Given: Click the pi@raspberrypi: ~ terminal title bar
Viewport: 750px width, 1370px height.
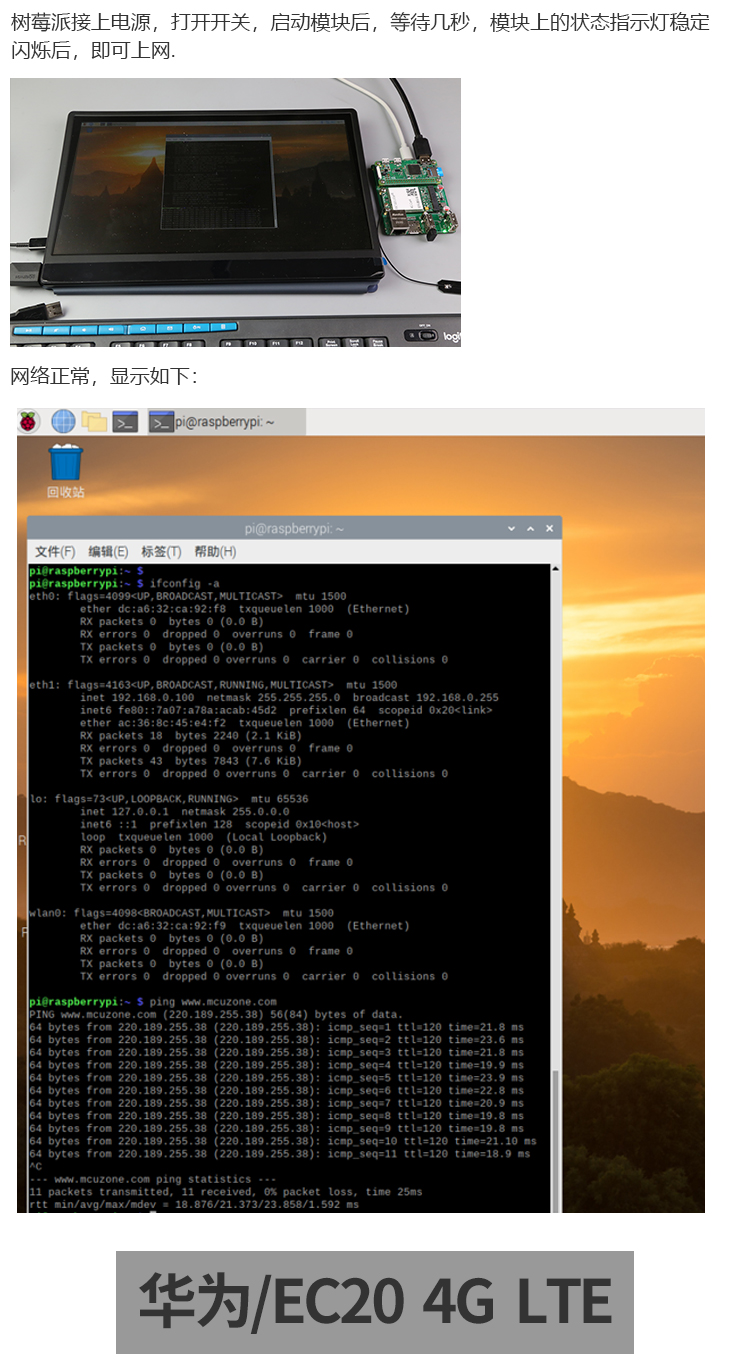Looking at the screenshot, I should tap(294, 529).
